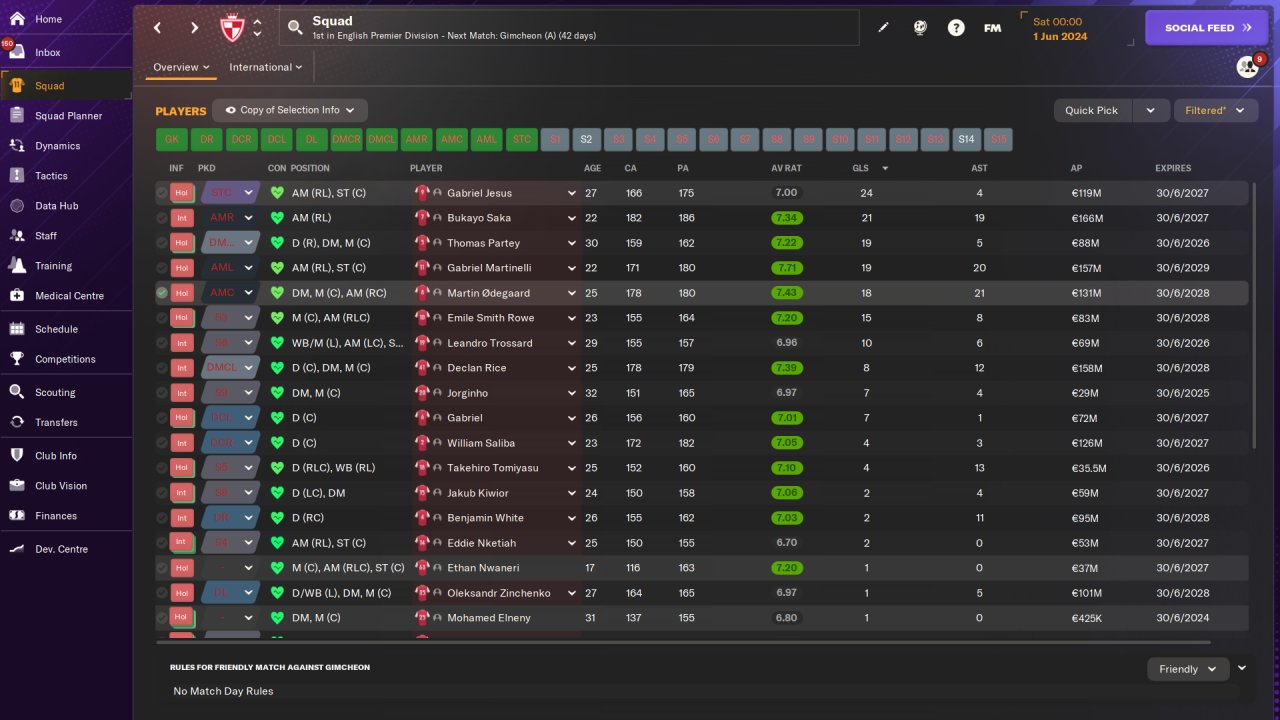Select the GK position slot button

point(171,140)
